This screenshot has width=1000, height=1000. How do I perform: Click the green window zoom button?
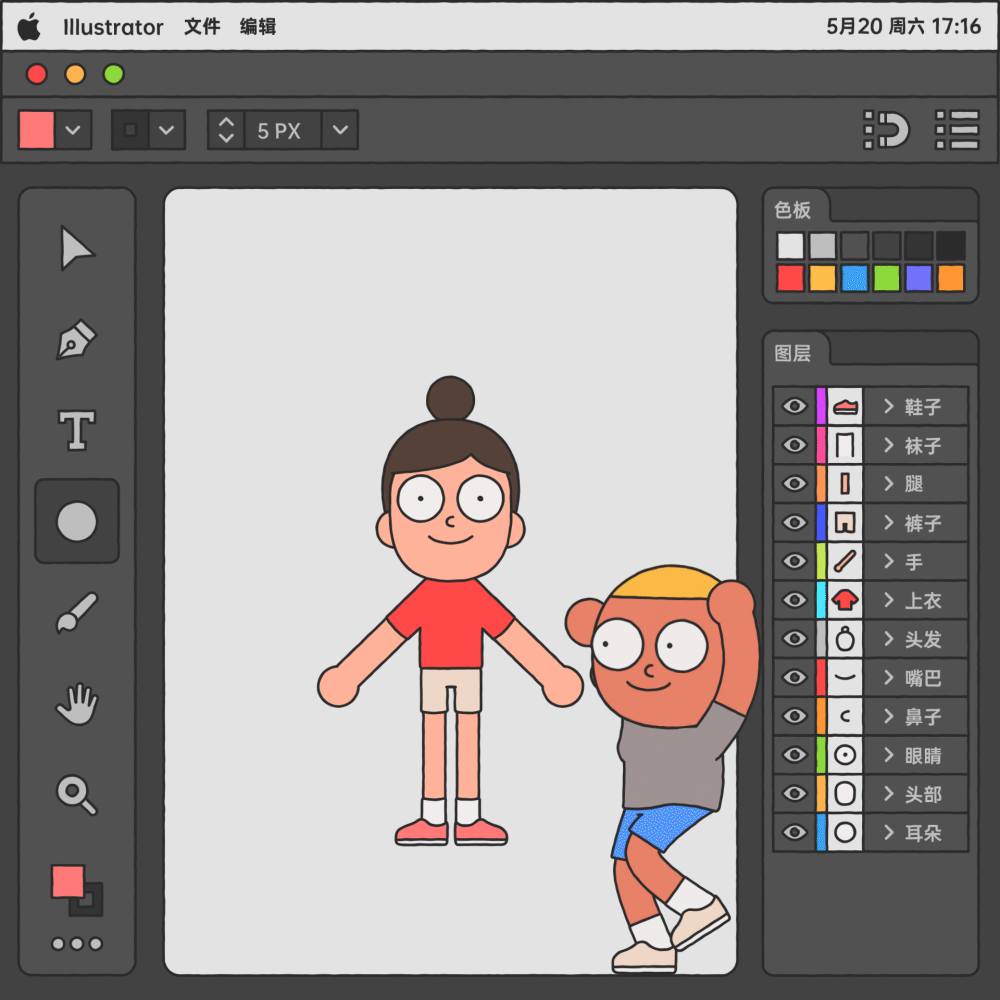click(x=114, y=74)
